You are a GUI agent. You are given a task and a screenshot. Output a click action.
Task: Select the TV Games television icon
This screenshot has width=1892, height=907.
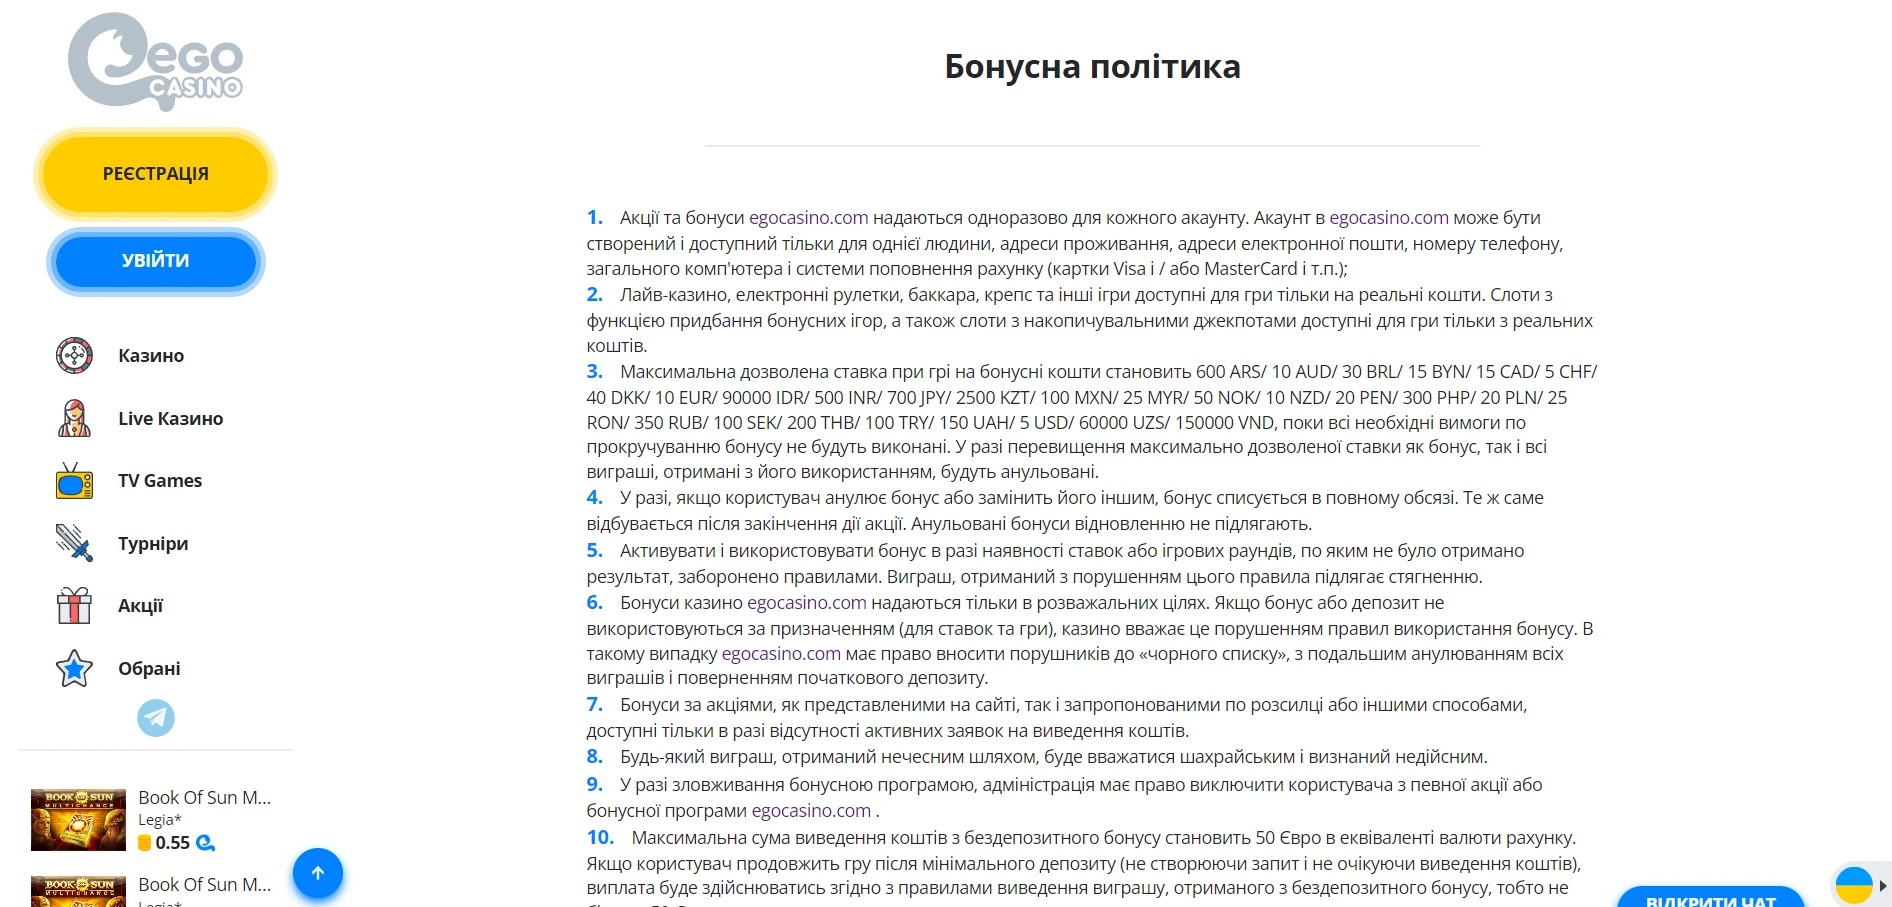coord(74,481)
